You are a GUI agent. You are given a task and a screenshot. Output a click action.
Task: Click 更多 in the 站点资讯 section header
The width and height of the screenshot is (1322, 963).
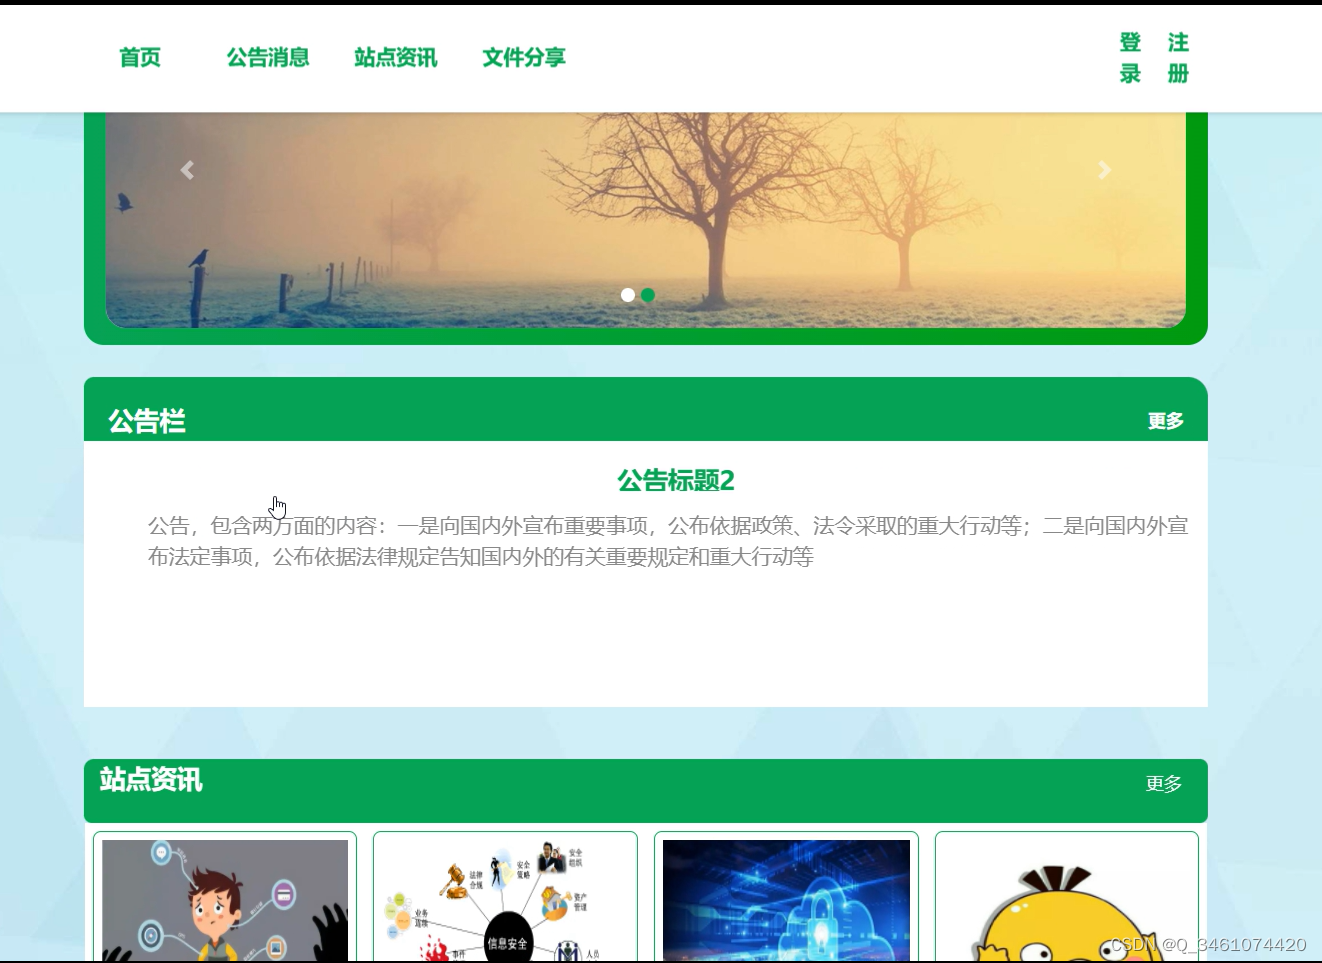click(1164, 784)
